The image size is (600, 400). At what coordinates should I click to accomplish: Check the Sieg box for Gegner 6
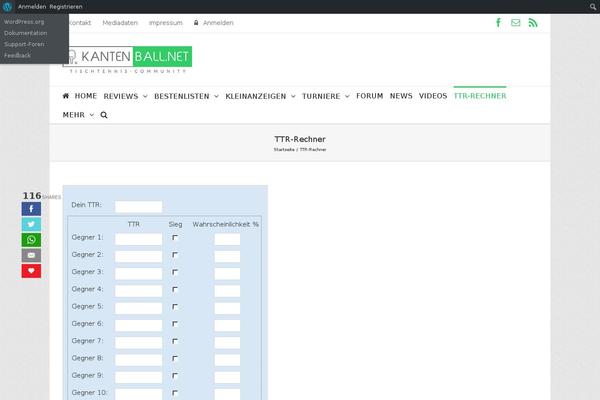(175, 324)
